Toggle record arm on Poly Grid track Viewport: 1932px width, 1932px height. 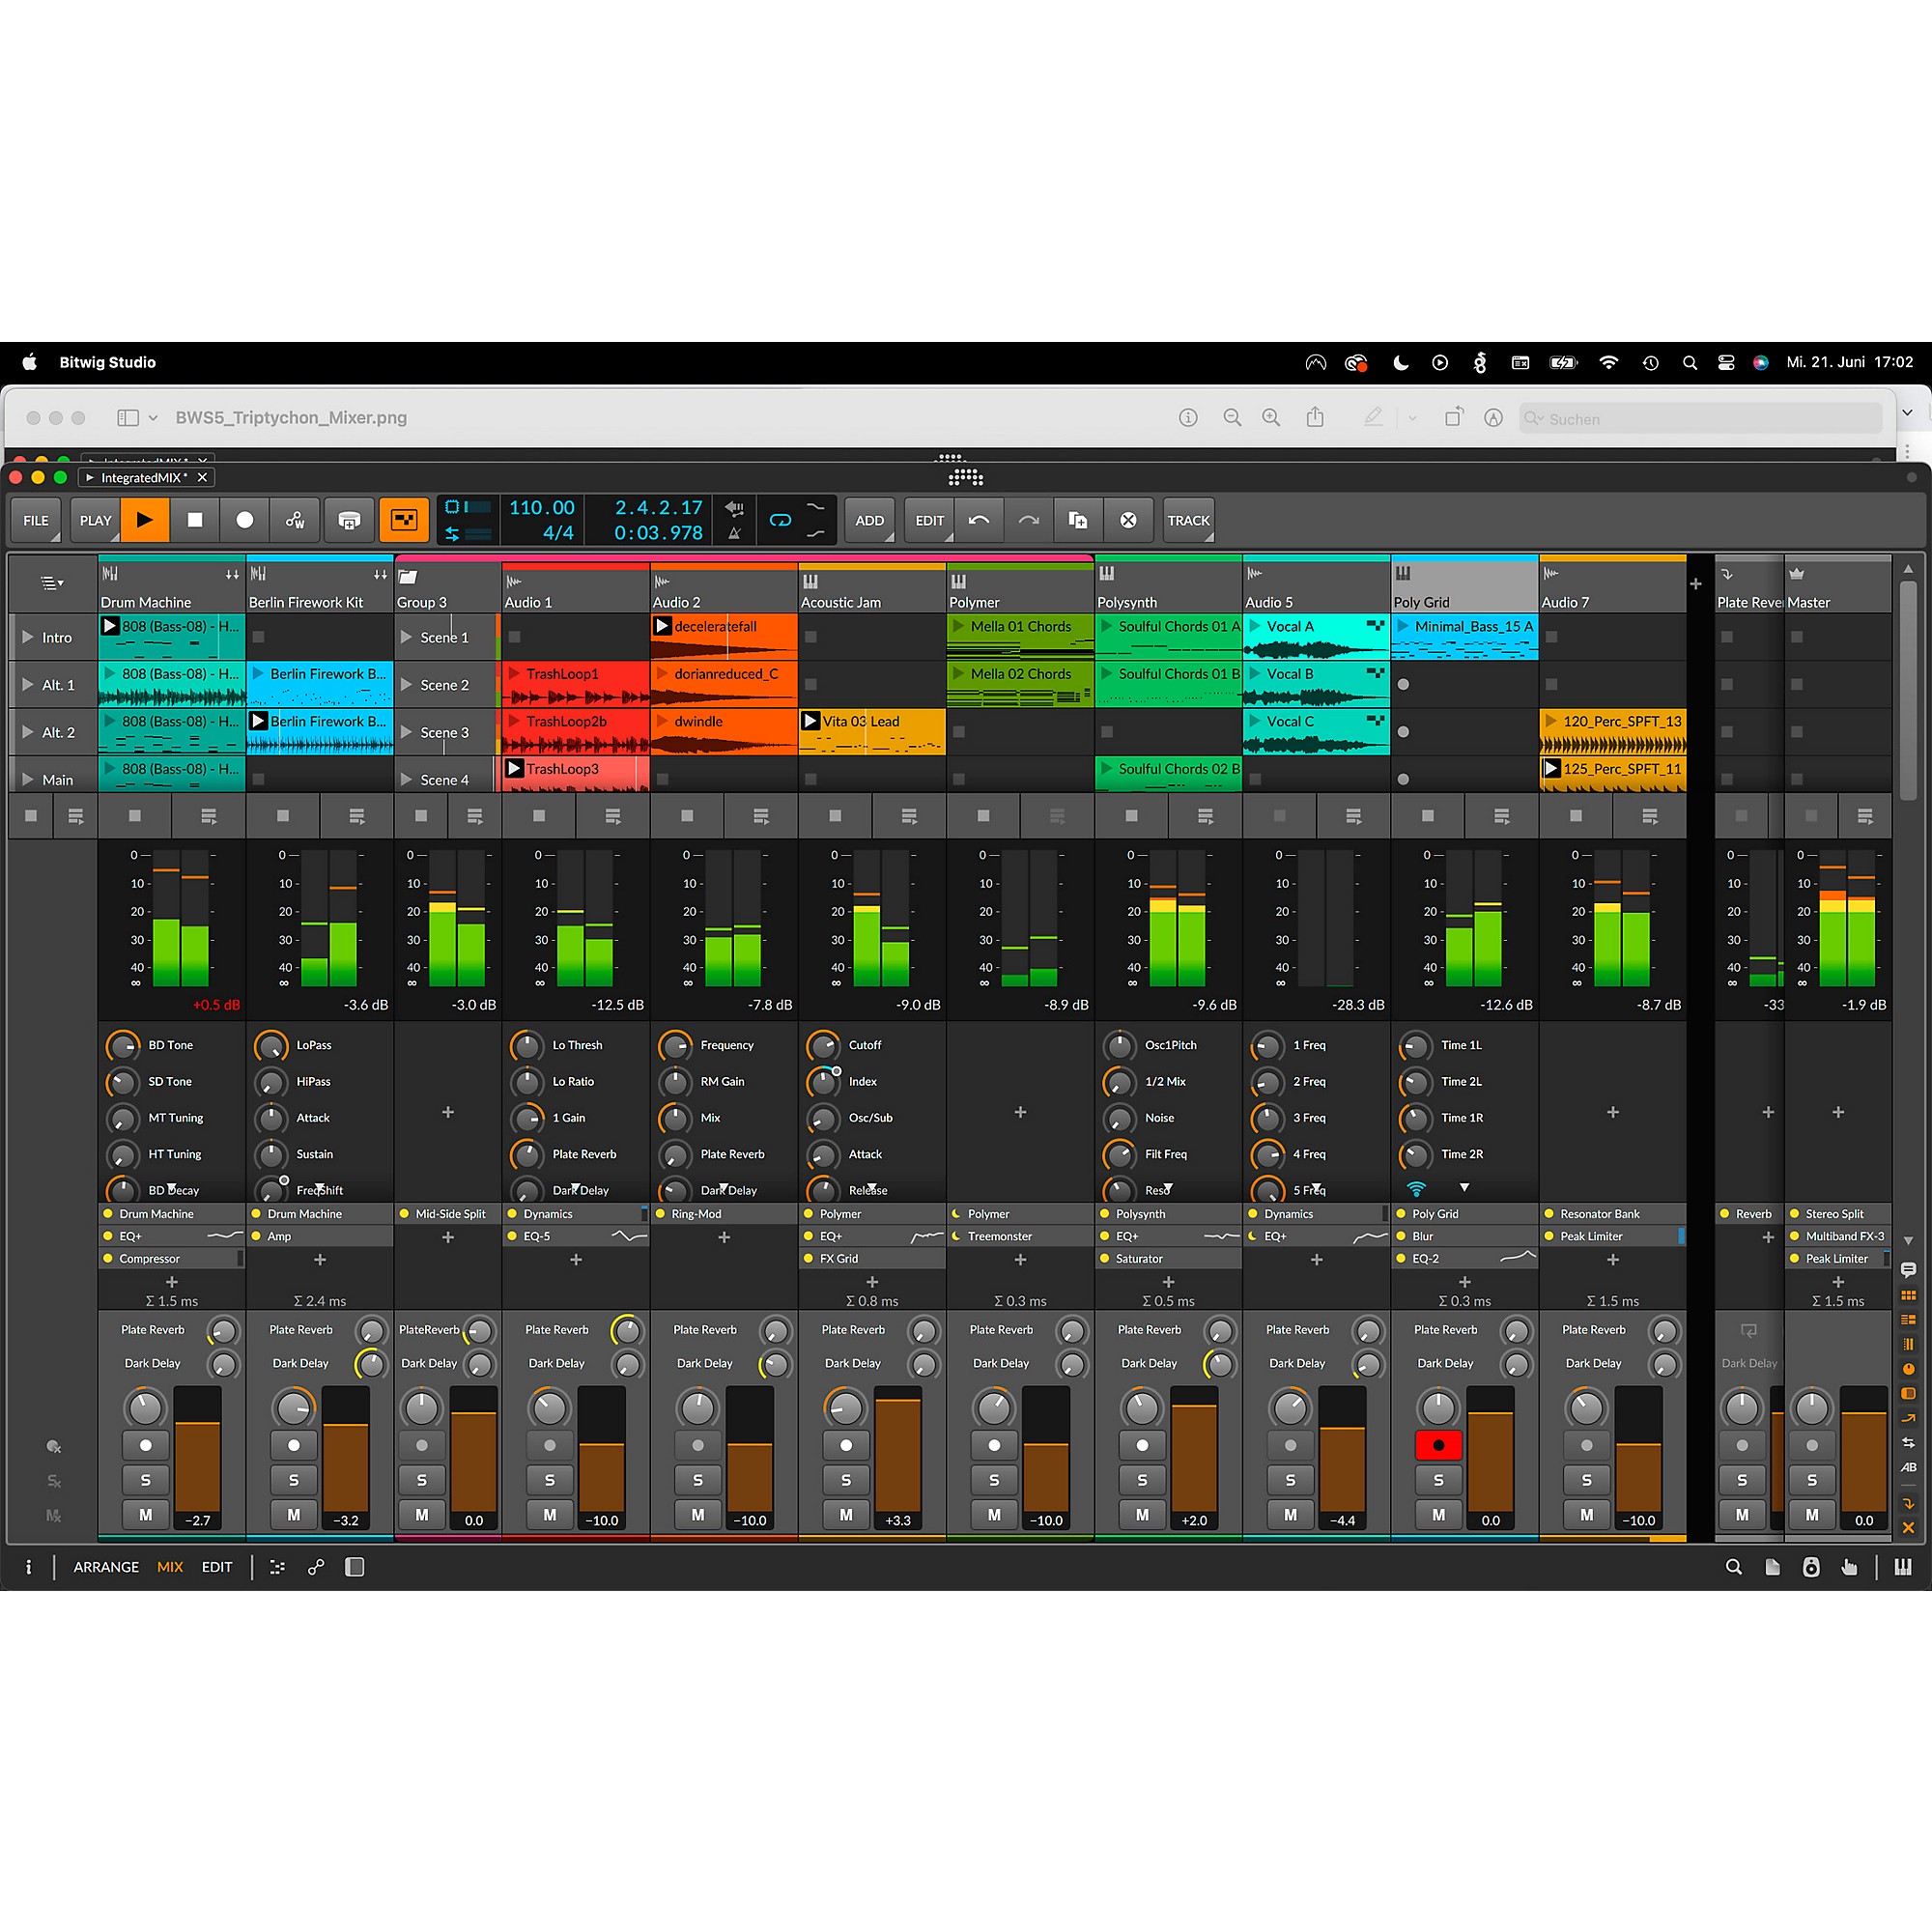point(1438,1445)
